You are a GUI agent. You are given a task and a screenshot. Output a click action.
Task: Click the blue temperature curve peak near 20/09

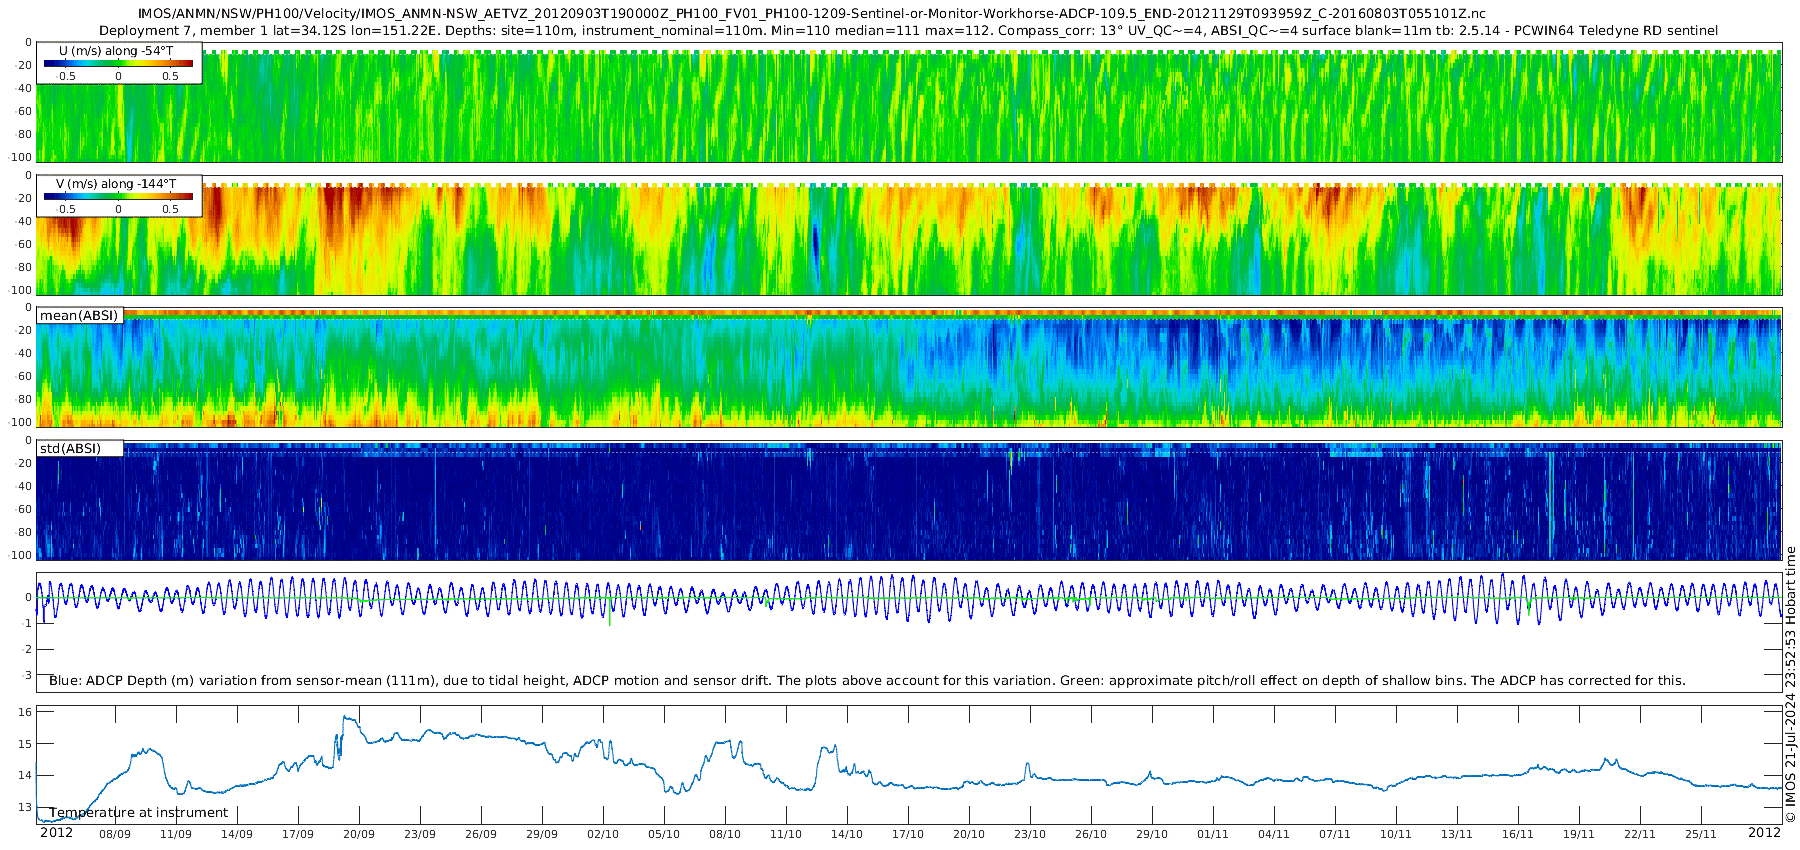point(345,717)
